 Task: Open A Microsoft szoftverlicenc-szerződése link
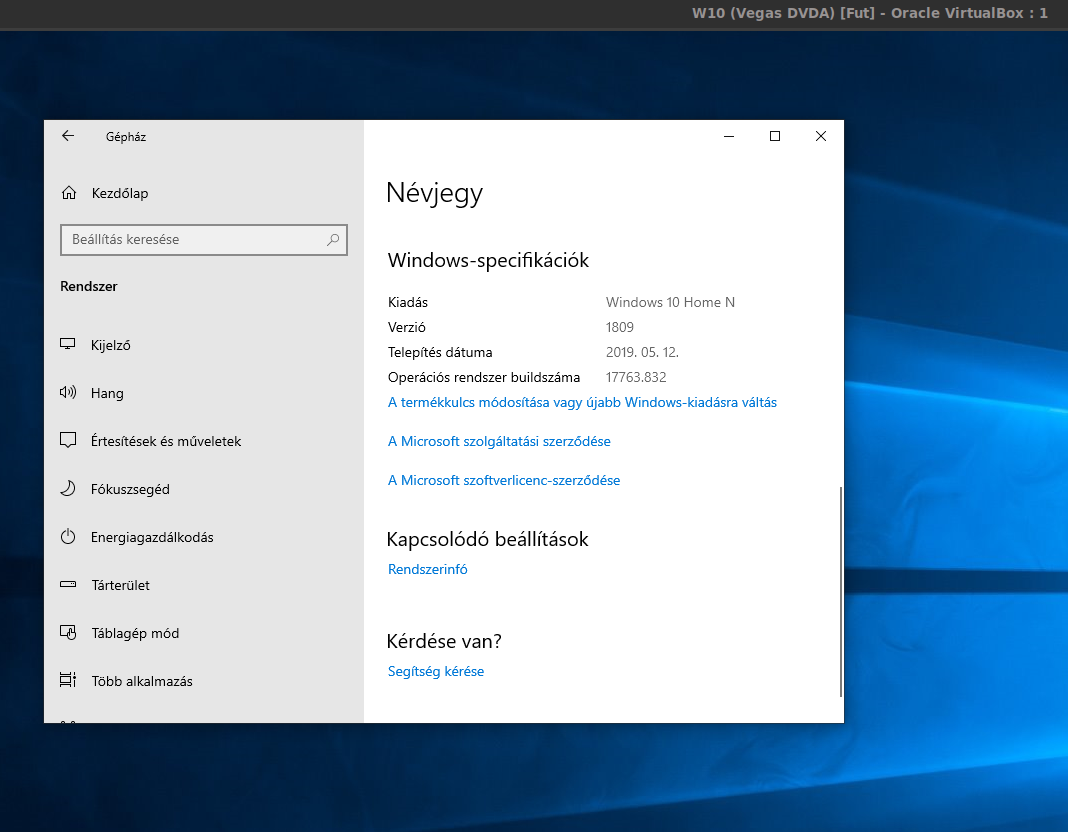(x=504, y=480)
